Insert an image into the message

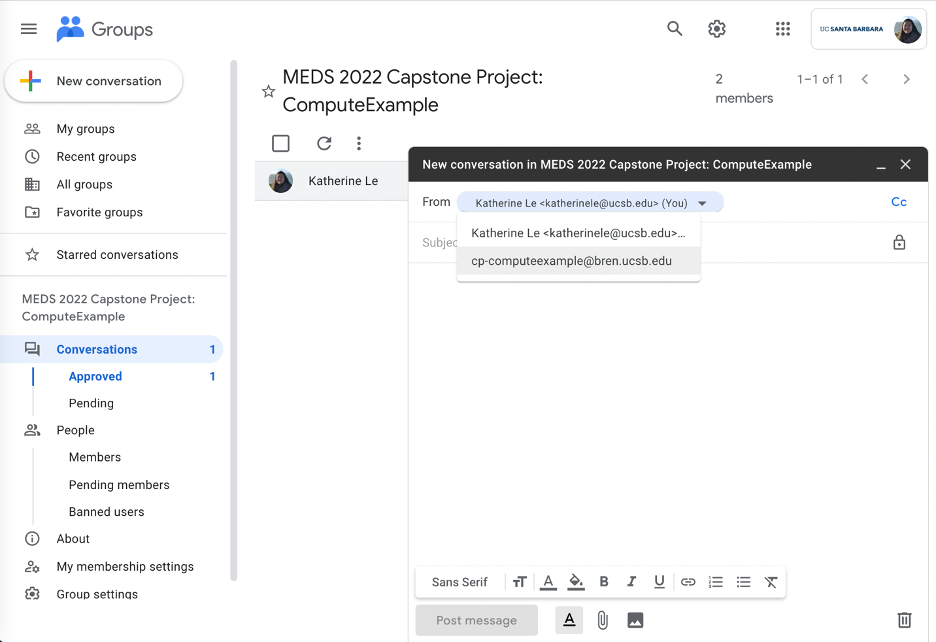tap(635, 621)
